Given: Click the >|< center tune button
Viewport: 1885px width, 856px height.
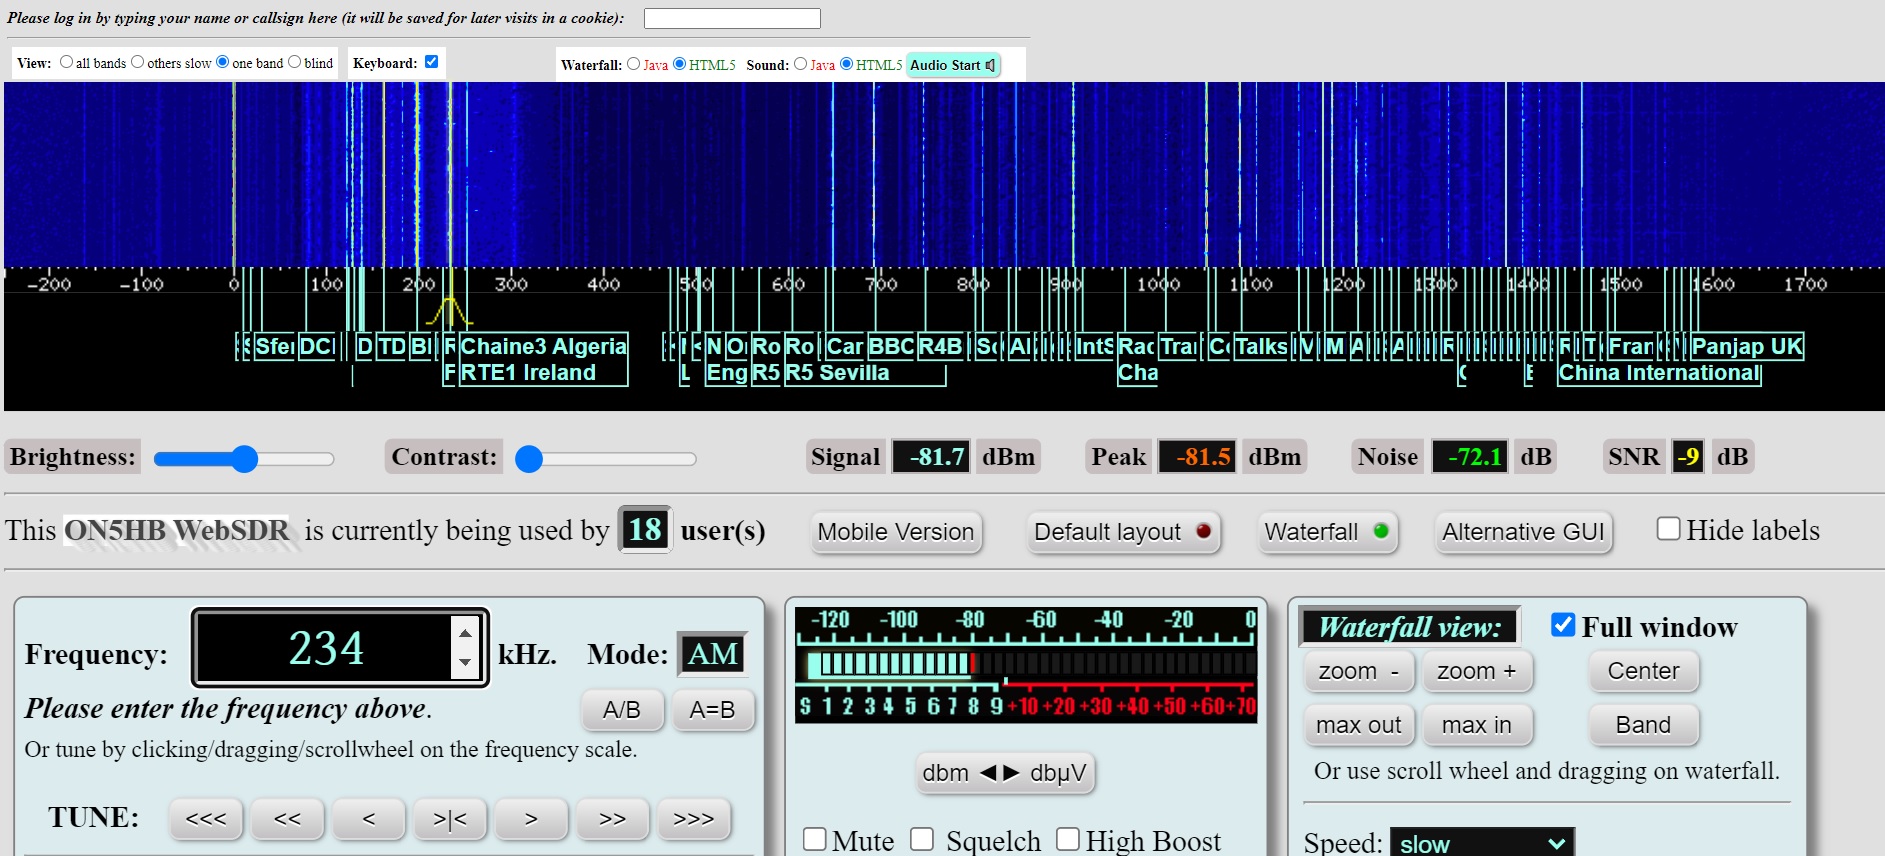Looking at the screenshot, I should [x=450, y=819].
